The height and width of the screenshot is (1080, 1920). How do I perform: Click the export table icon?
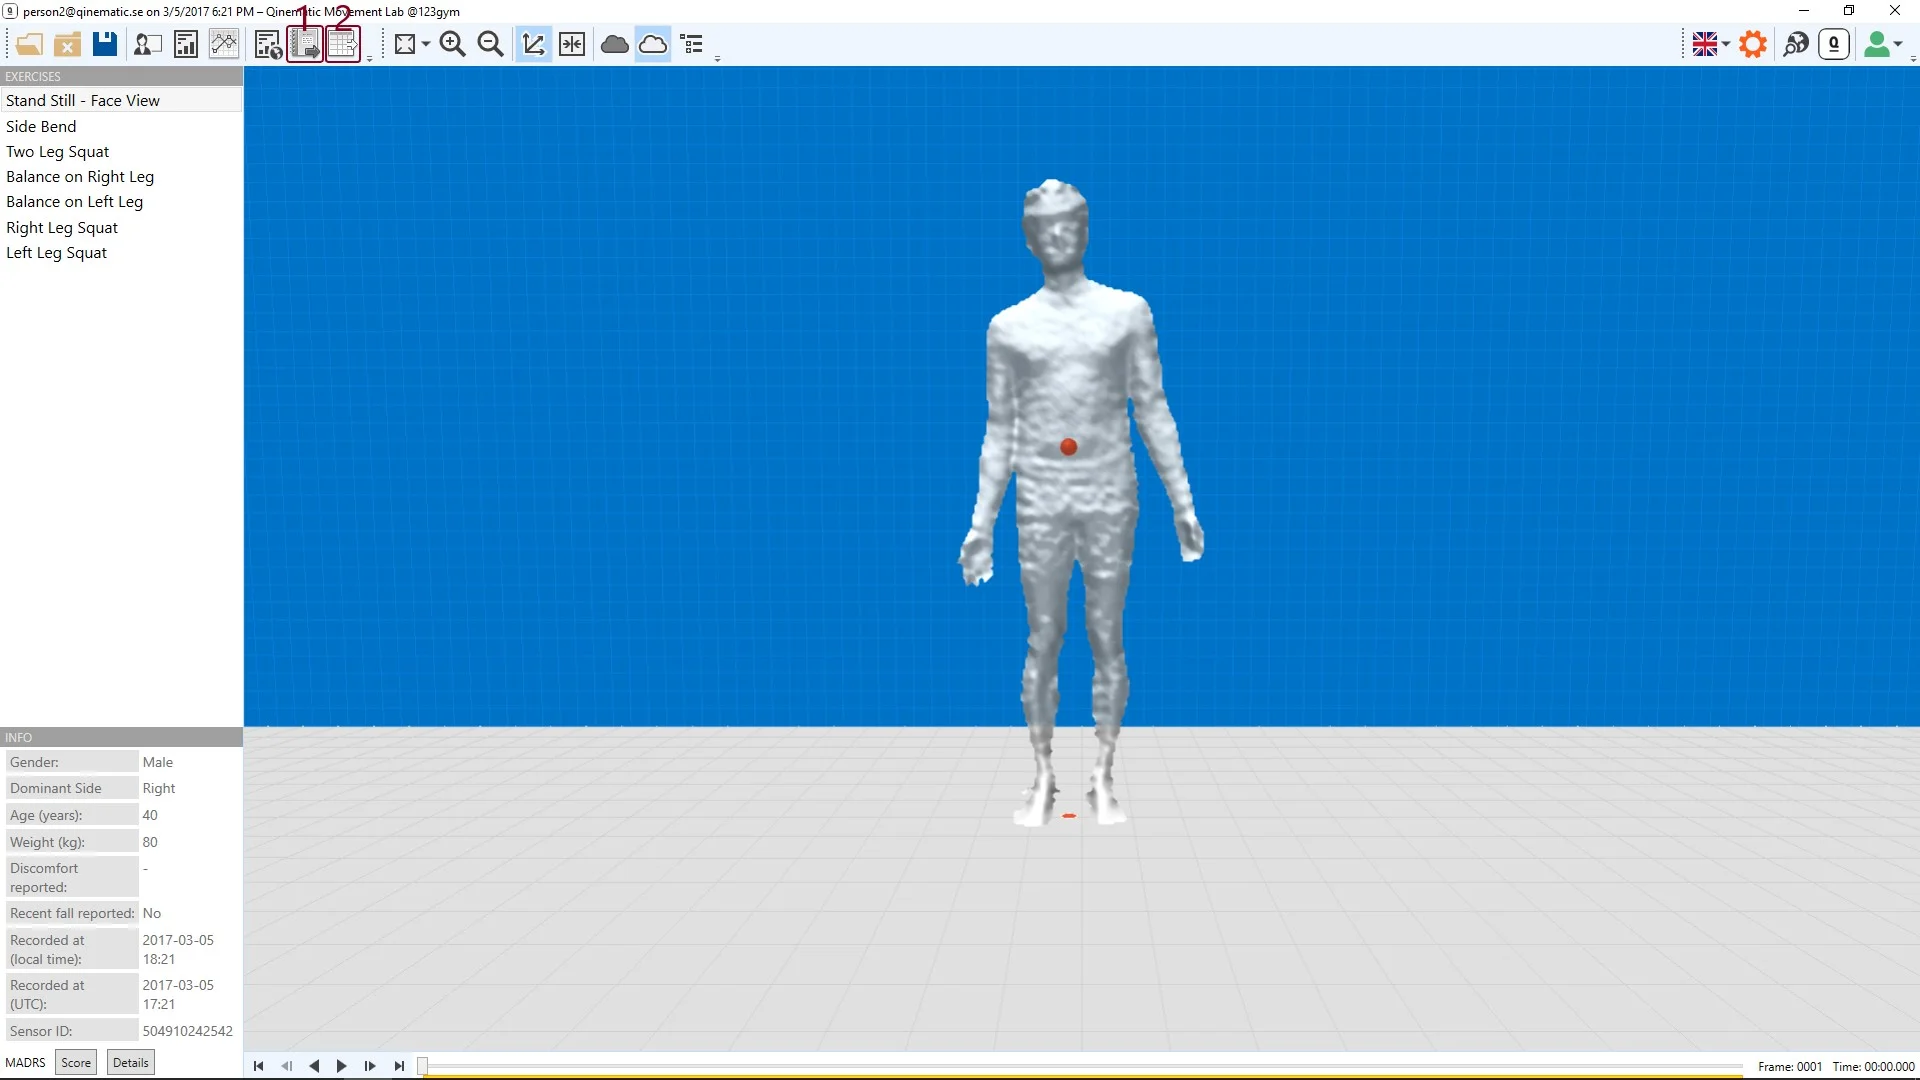point(343,45)
